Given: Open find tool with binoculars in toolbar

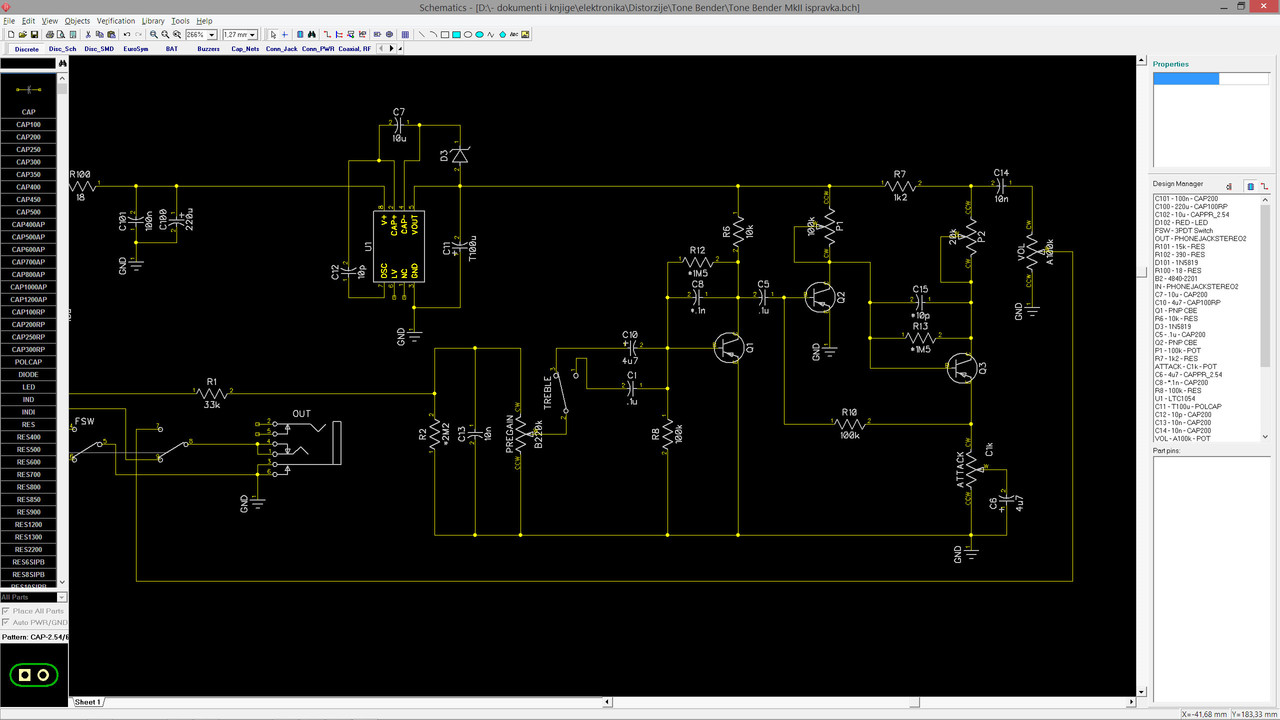Looking at the screenshot, I should [312, 34].
